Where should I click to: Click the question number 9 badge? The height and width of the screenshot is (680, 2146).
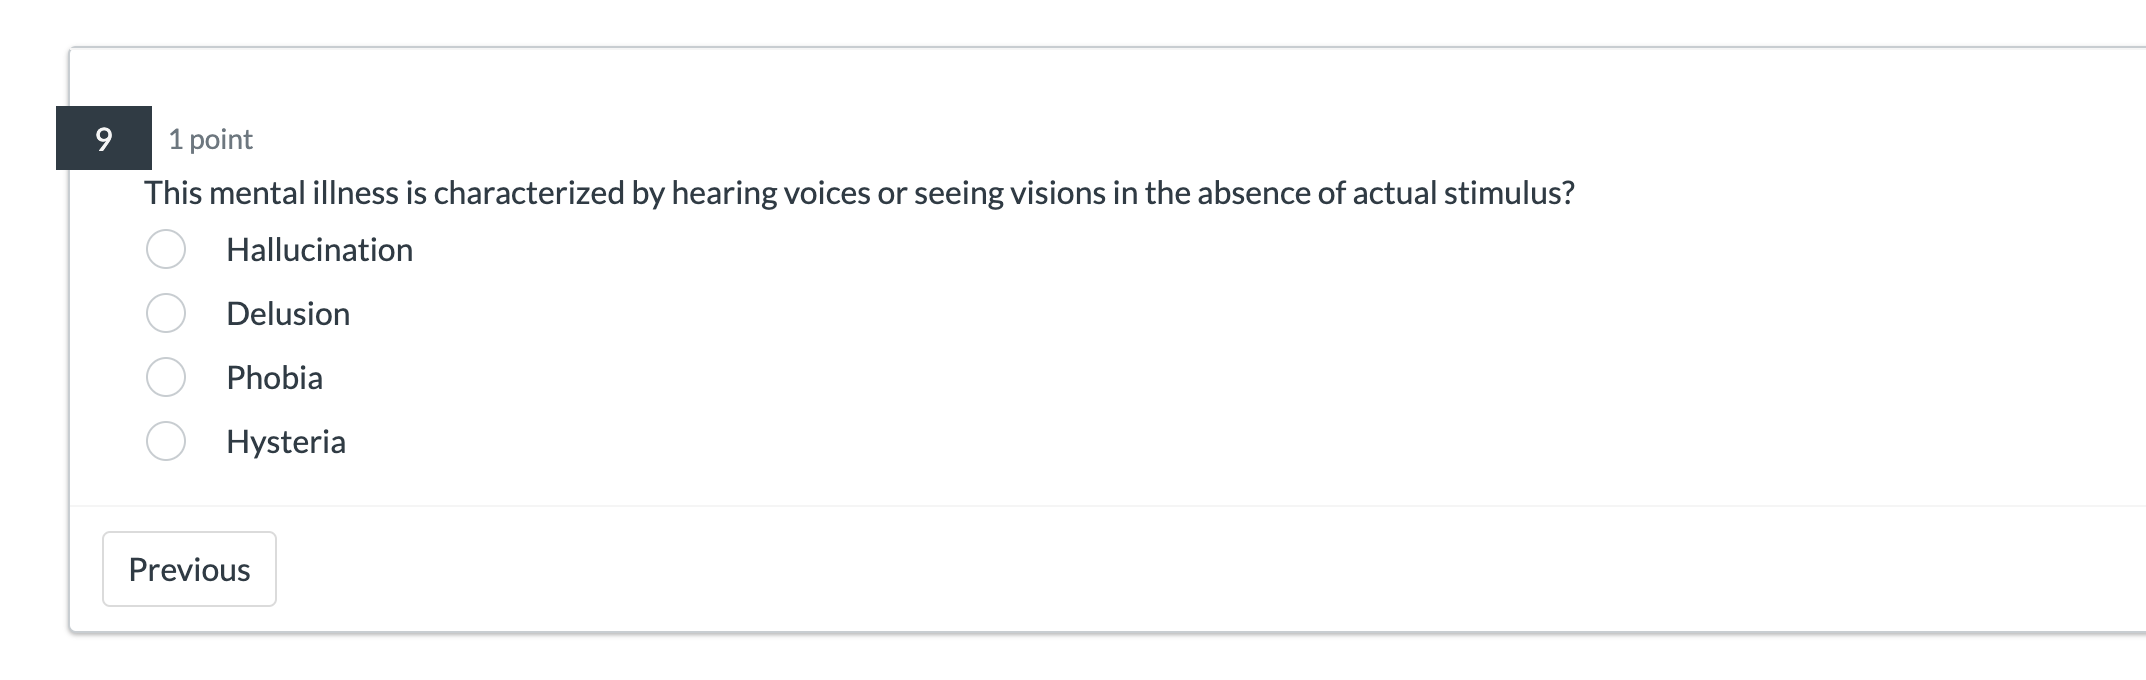[104, 138]
